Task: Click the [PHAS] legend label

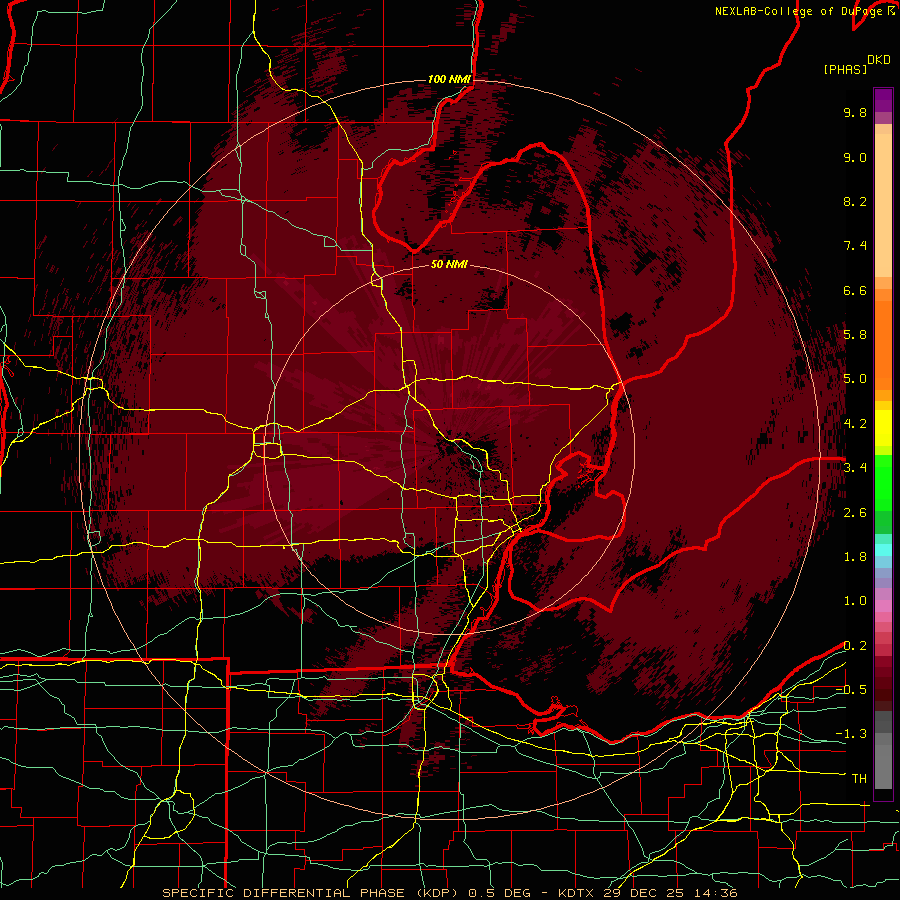Action: (x=845, y=69)
